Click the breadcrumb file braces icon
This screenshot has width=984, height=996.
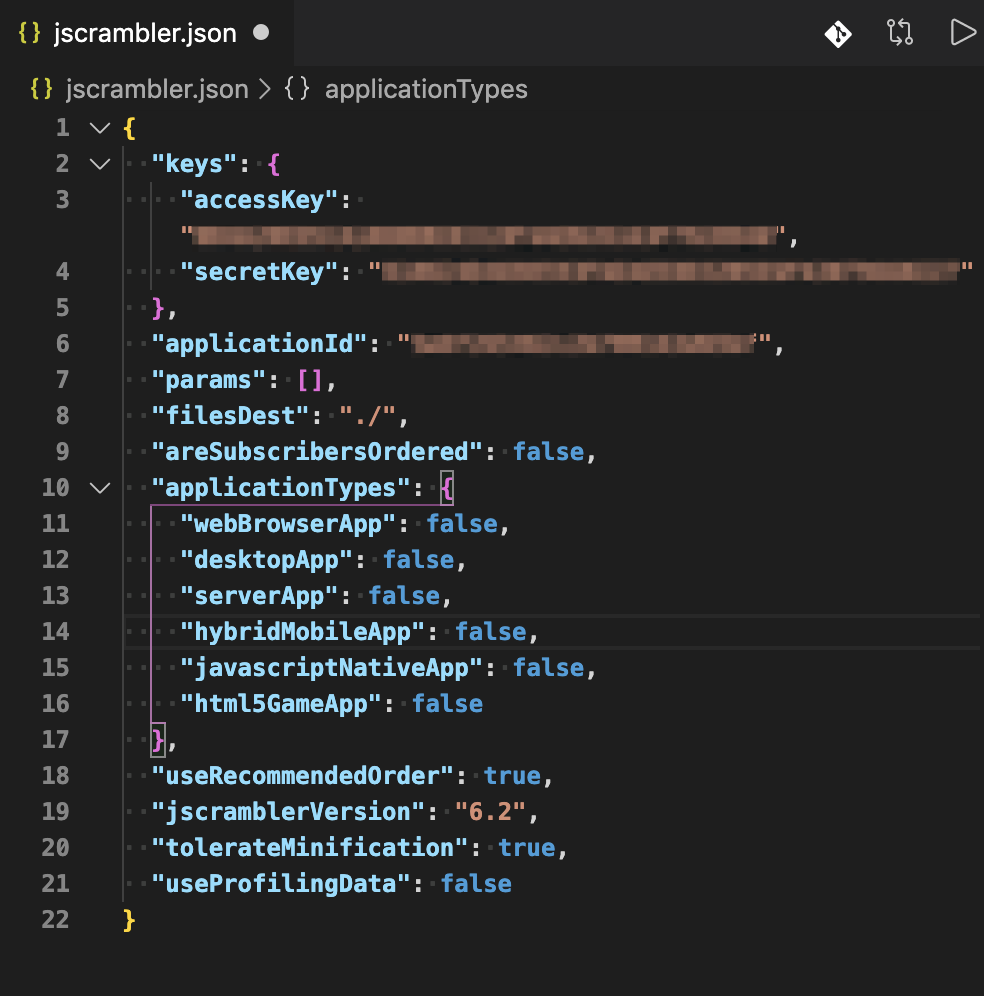click(x=41, y=89)
